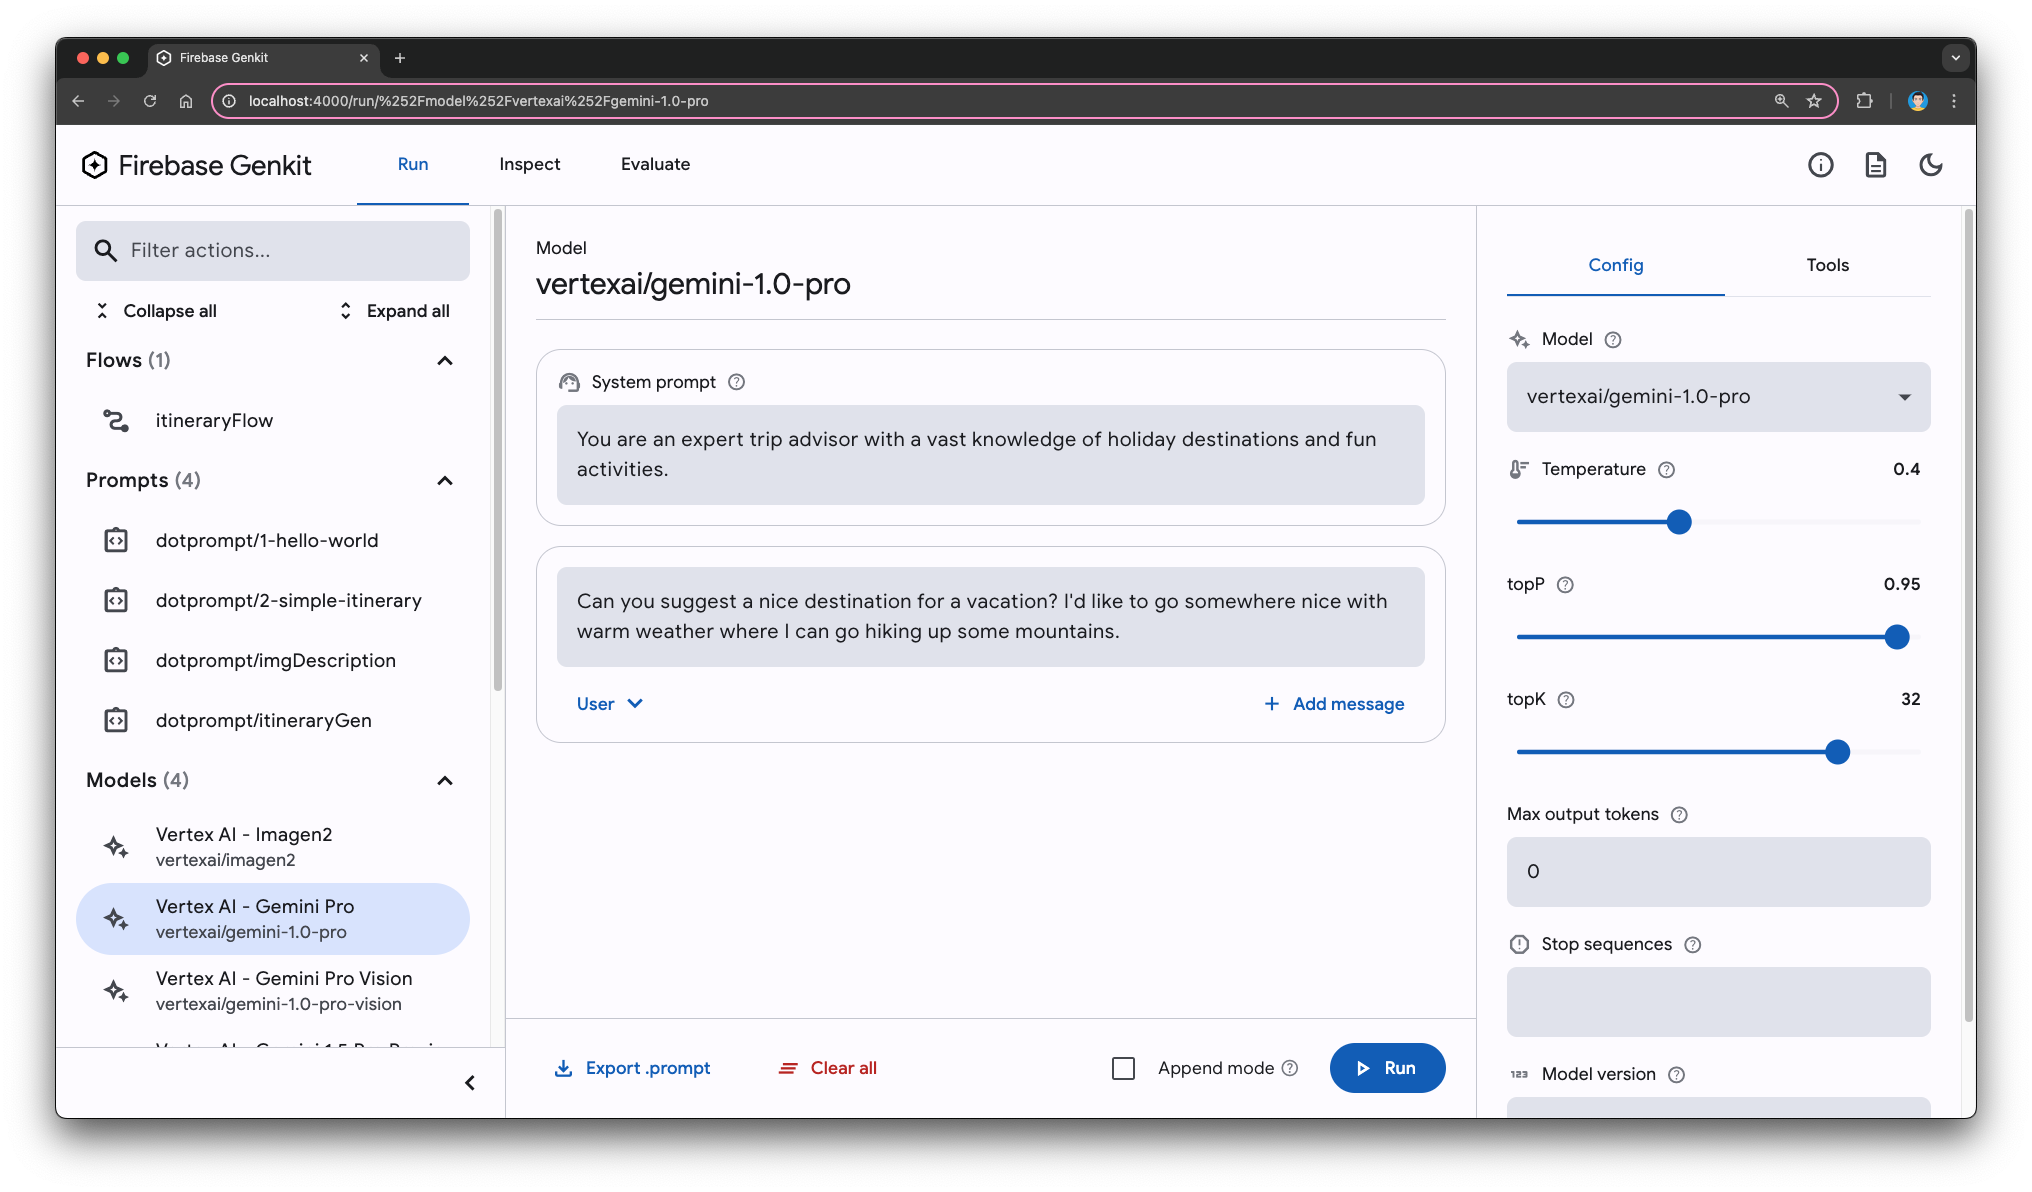This screenshot has width=2032, height=1192.
Task: Drag the Temperature slider
Action: (1679, 521)
